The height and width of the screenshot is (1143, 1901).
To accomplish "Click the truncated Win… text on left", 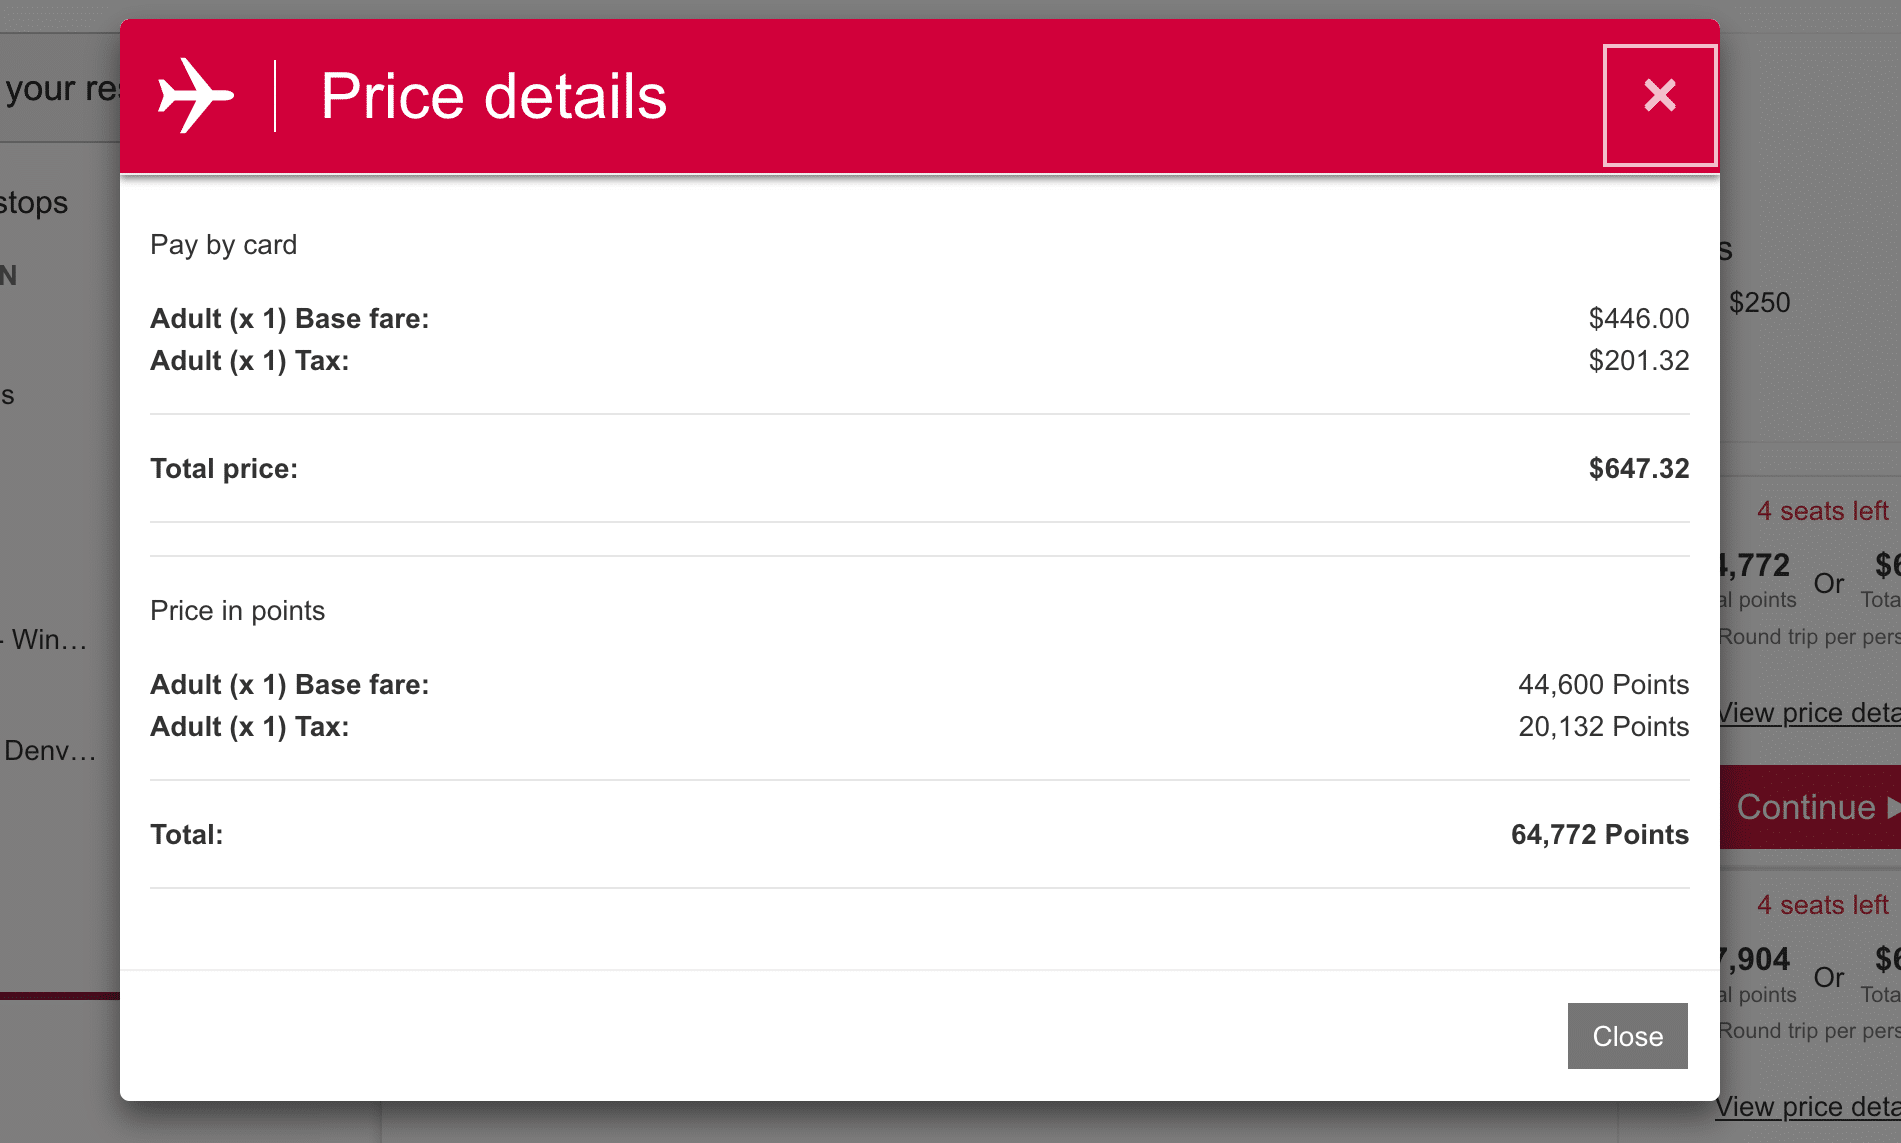I will click(50, 640).
